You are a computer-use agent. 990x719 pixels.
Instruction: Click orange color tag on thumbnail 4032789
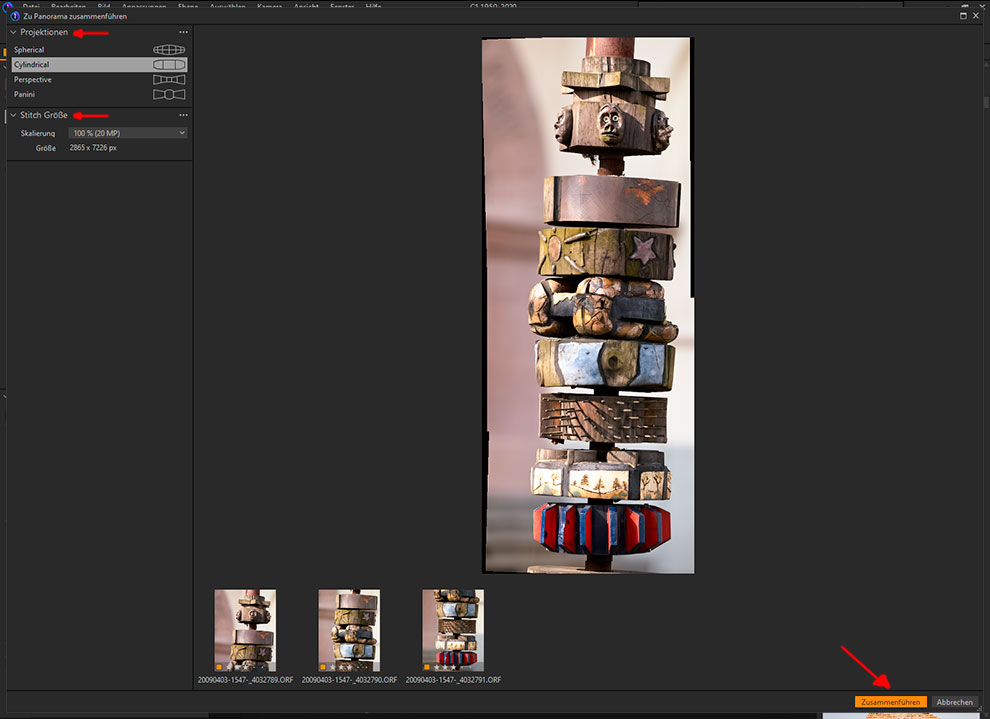pyautogui.click(x=219, y=667)
